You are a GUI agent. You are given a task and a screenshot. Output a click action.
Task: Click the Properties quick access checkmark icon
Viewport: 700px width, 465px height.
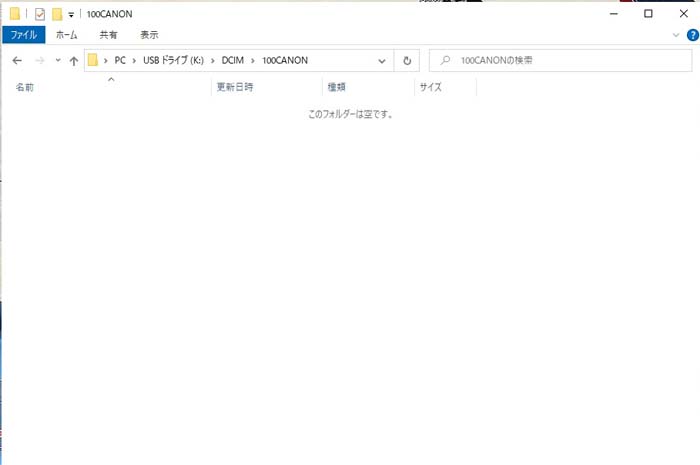click(40, 14)
